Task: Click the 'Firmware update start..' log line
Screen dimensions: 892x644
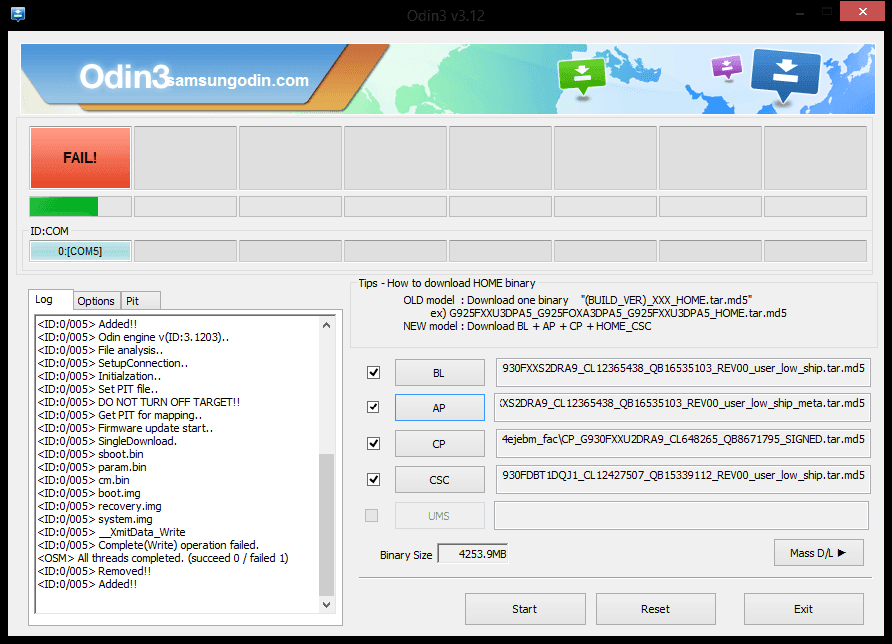Action: click(x=125, y=428)
